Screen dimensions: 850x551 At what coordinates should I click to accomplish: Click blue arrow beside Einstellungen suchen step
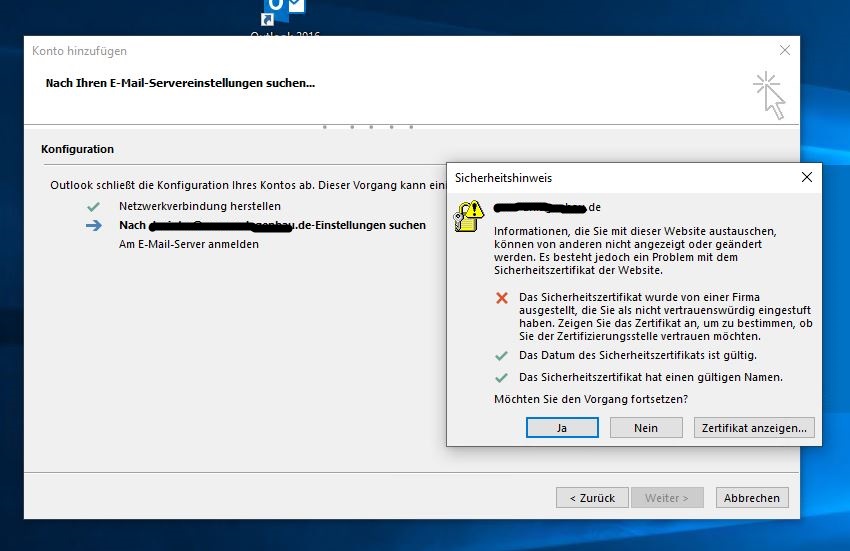(94, 226)
